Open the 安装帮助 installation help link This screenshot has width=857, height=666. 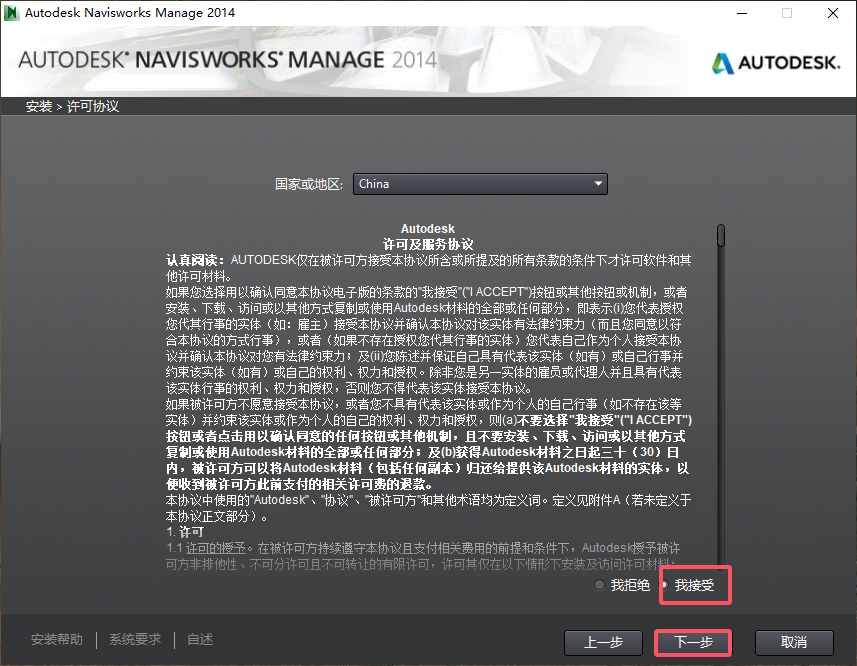(57, 639)
